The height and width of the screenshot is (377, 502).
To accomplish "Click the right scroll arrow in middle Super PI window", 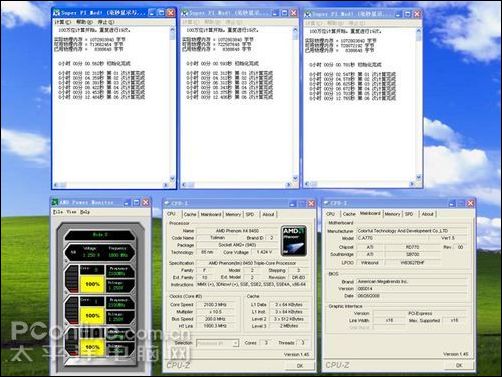I will [x=289, y=185].
